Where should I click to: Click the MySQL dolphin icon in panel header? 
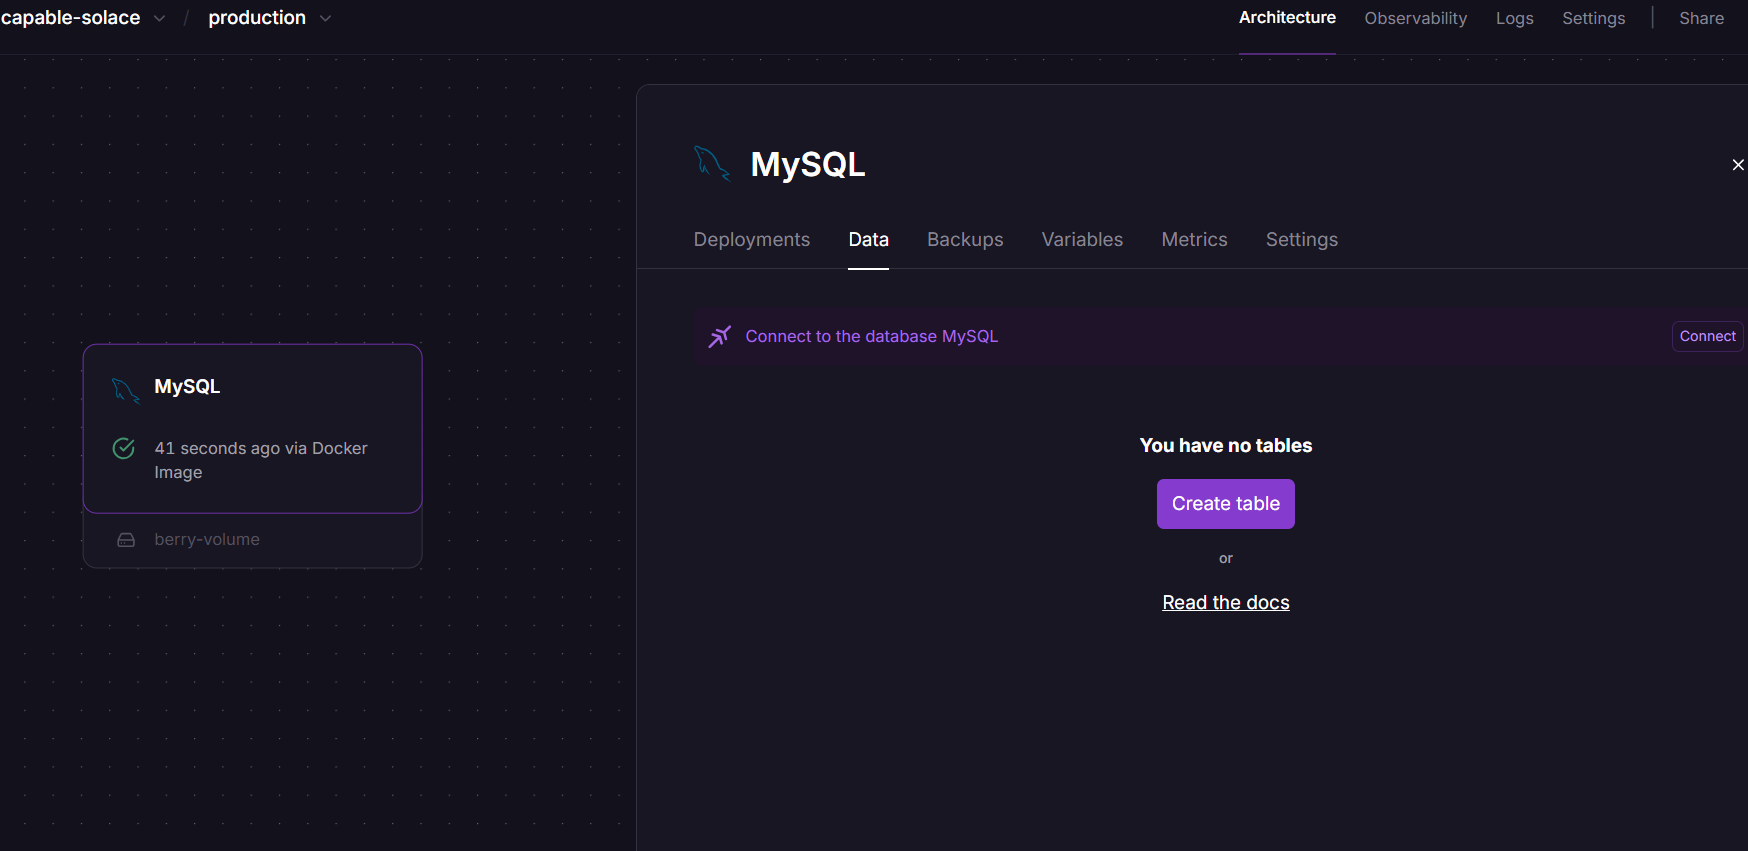(x=712, y=163)
